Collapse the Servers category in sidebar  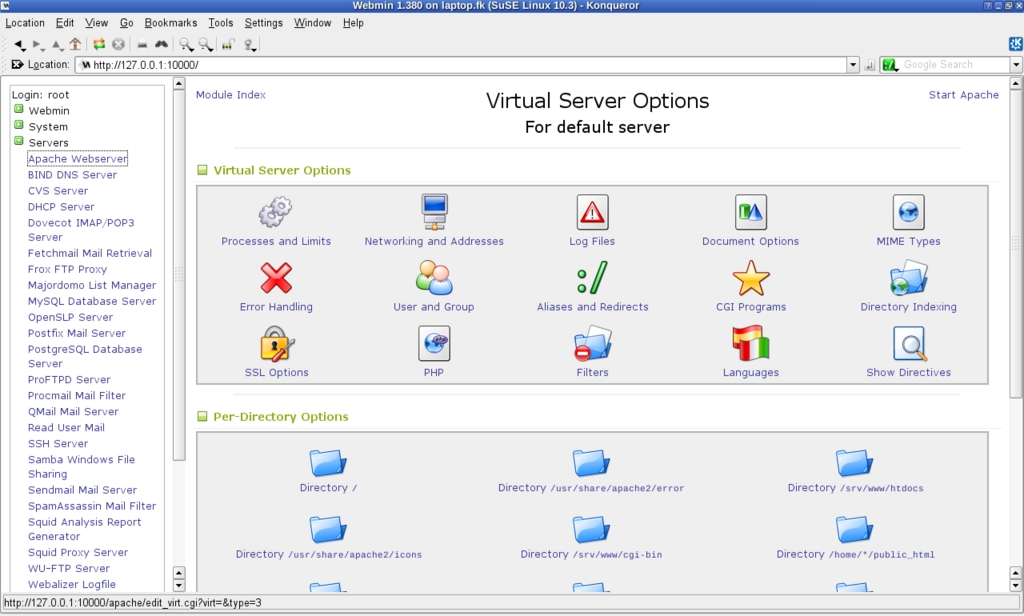click(18, 142)
